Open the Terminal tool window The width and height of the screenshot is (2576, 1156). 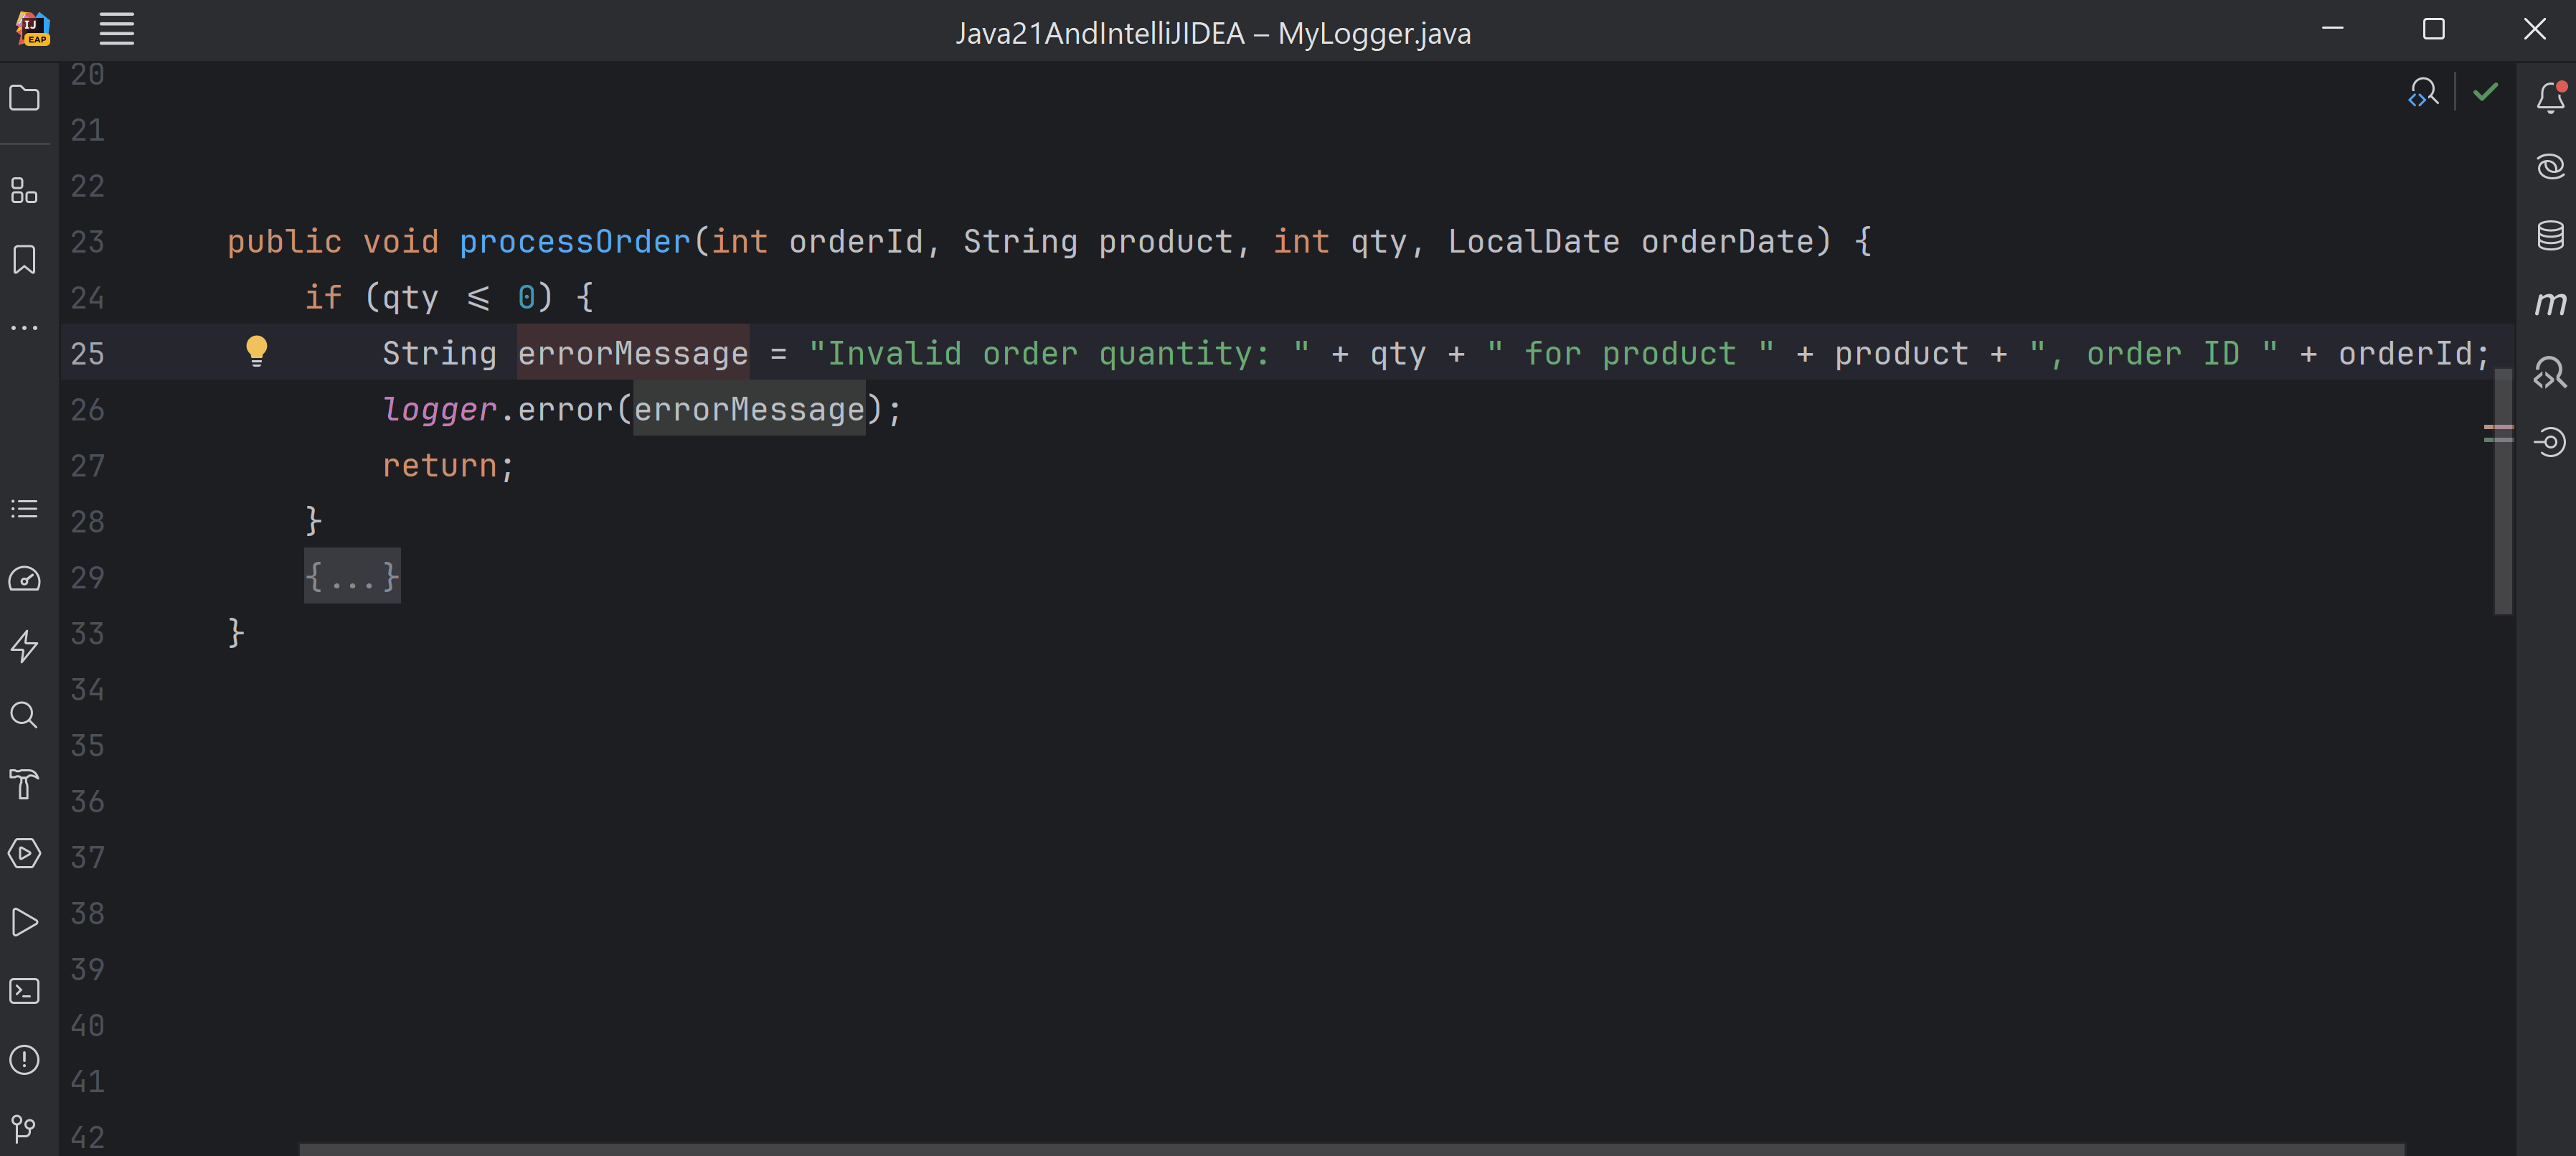[x=24, y=990]
